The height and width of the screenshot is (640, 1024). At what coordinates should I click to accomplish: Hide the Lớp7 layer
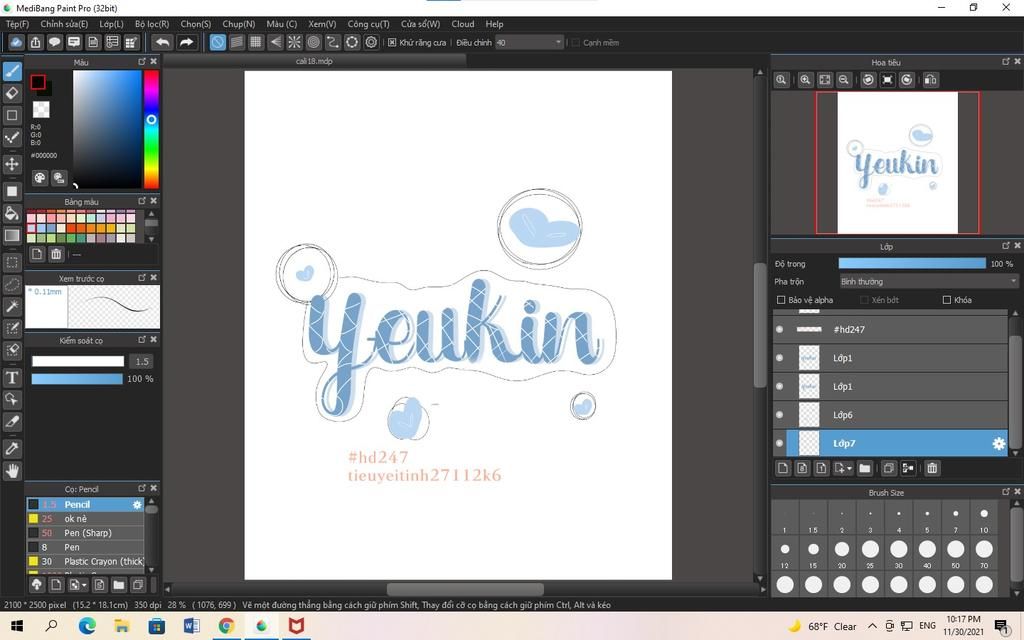pos(779,443)
